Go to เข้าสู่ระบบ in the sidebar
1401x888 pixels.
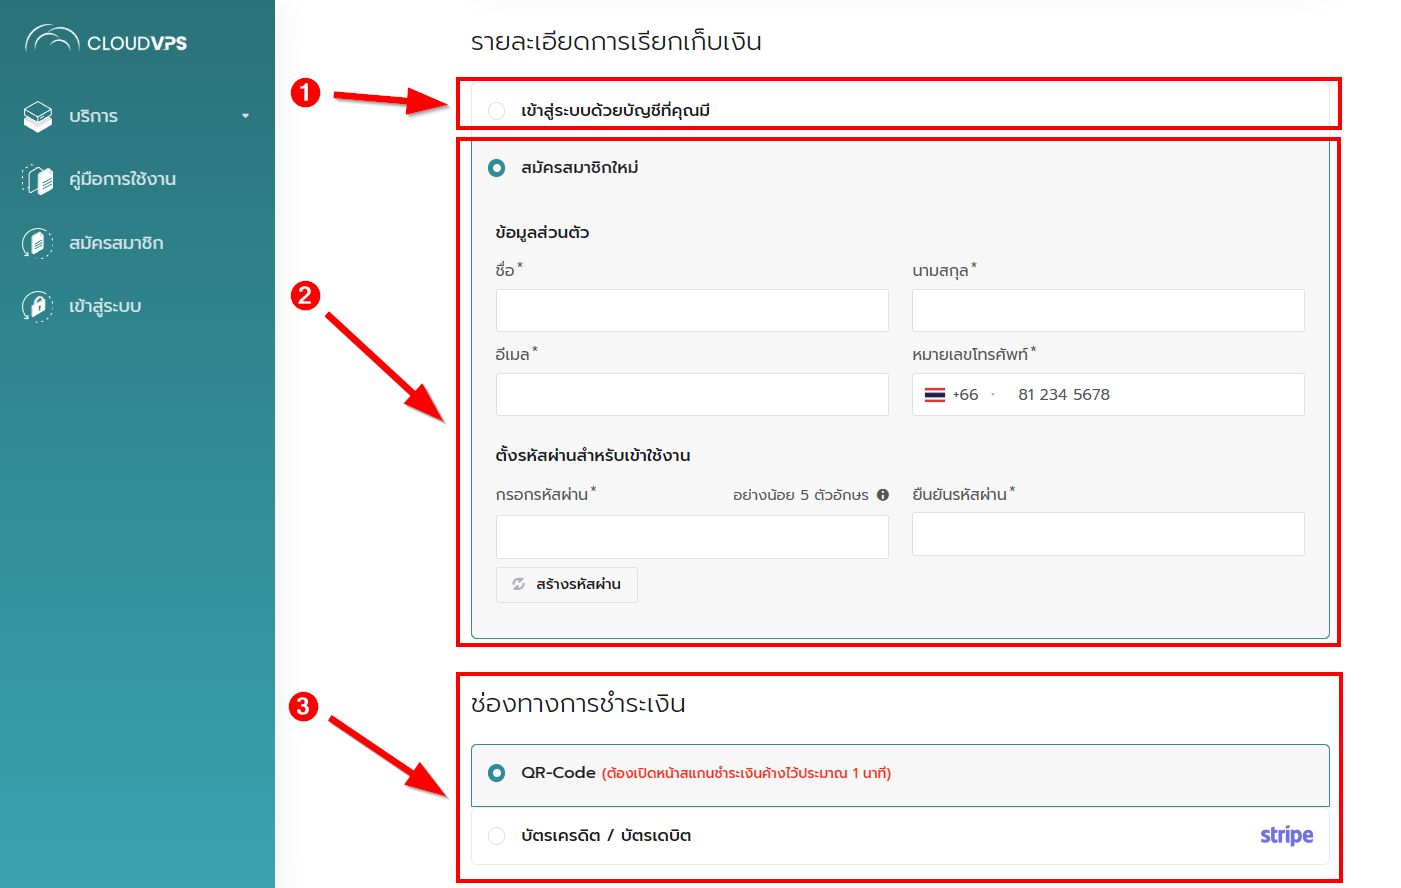coord(105,306)
